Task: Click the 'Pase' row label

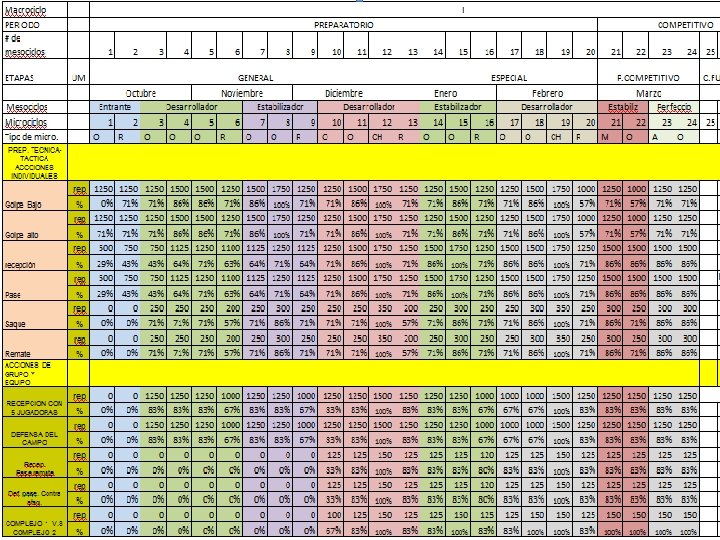Action: point(34,286)
